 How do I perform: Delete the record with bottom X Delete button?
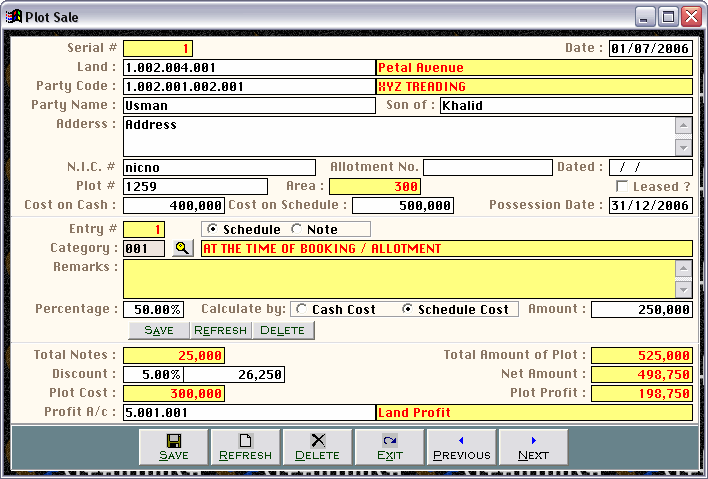[317, 447]
